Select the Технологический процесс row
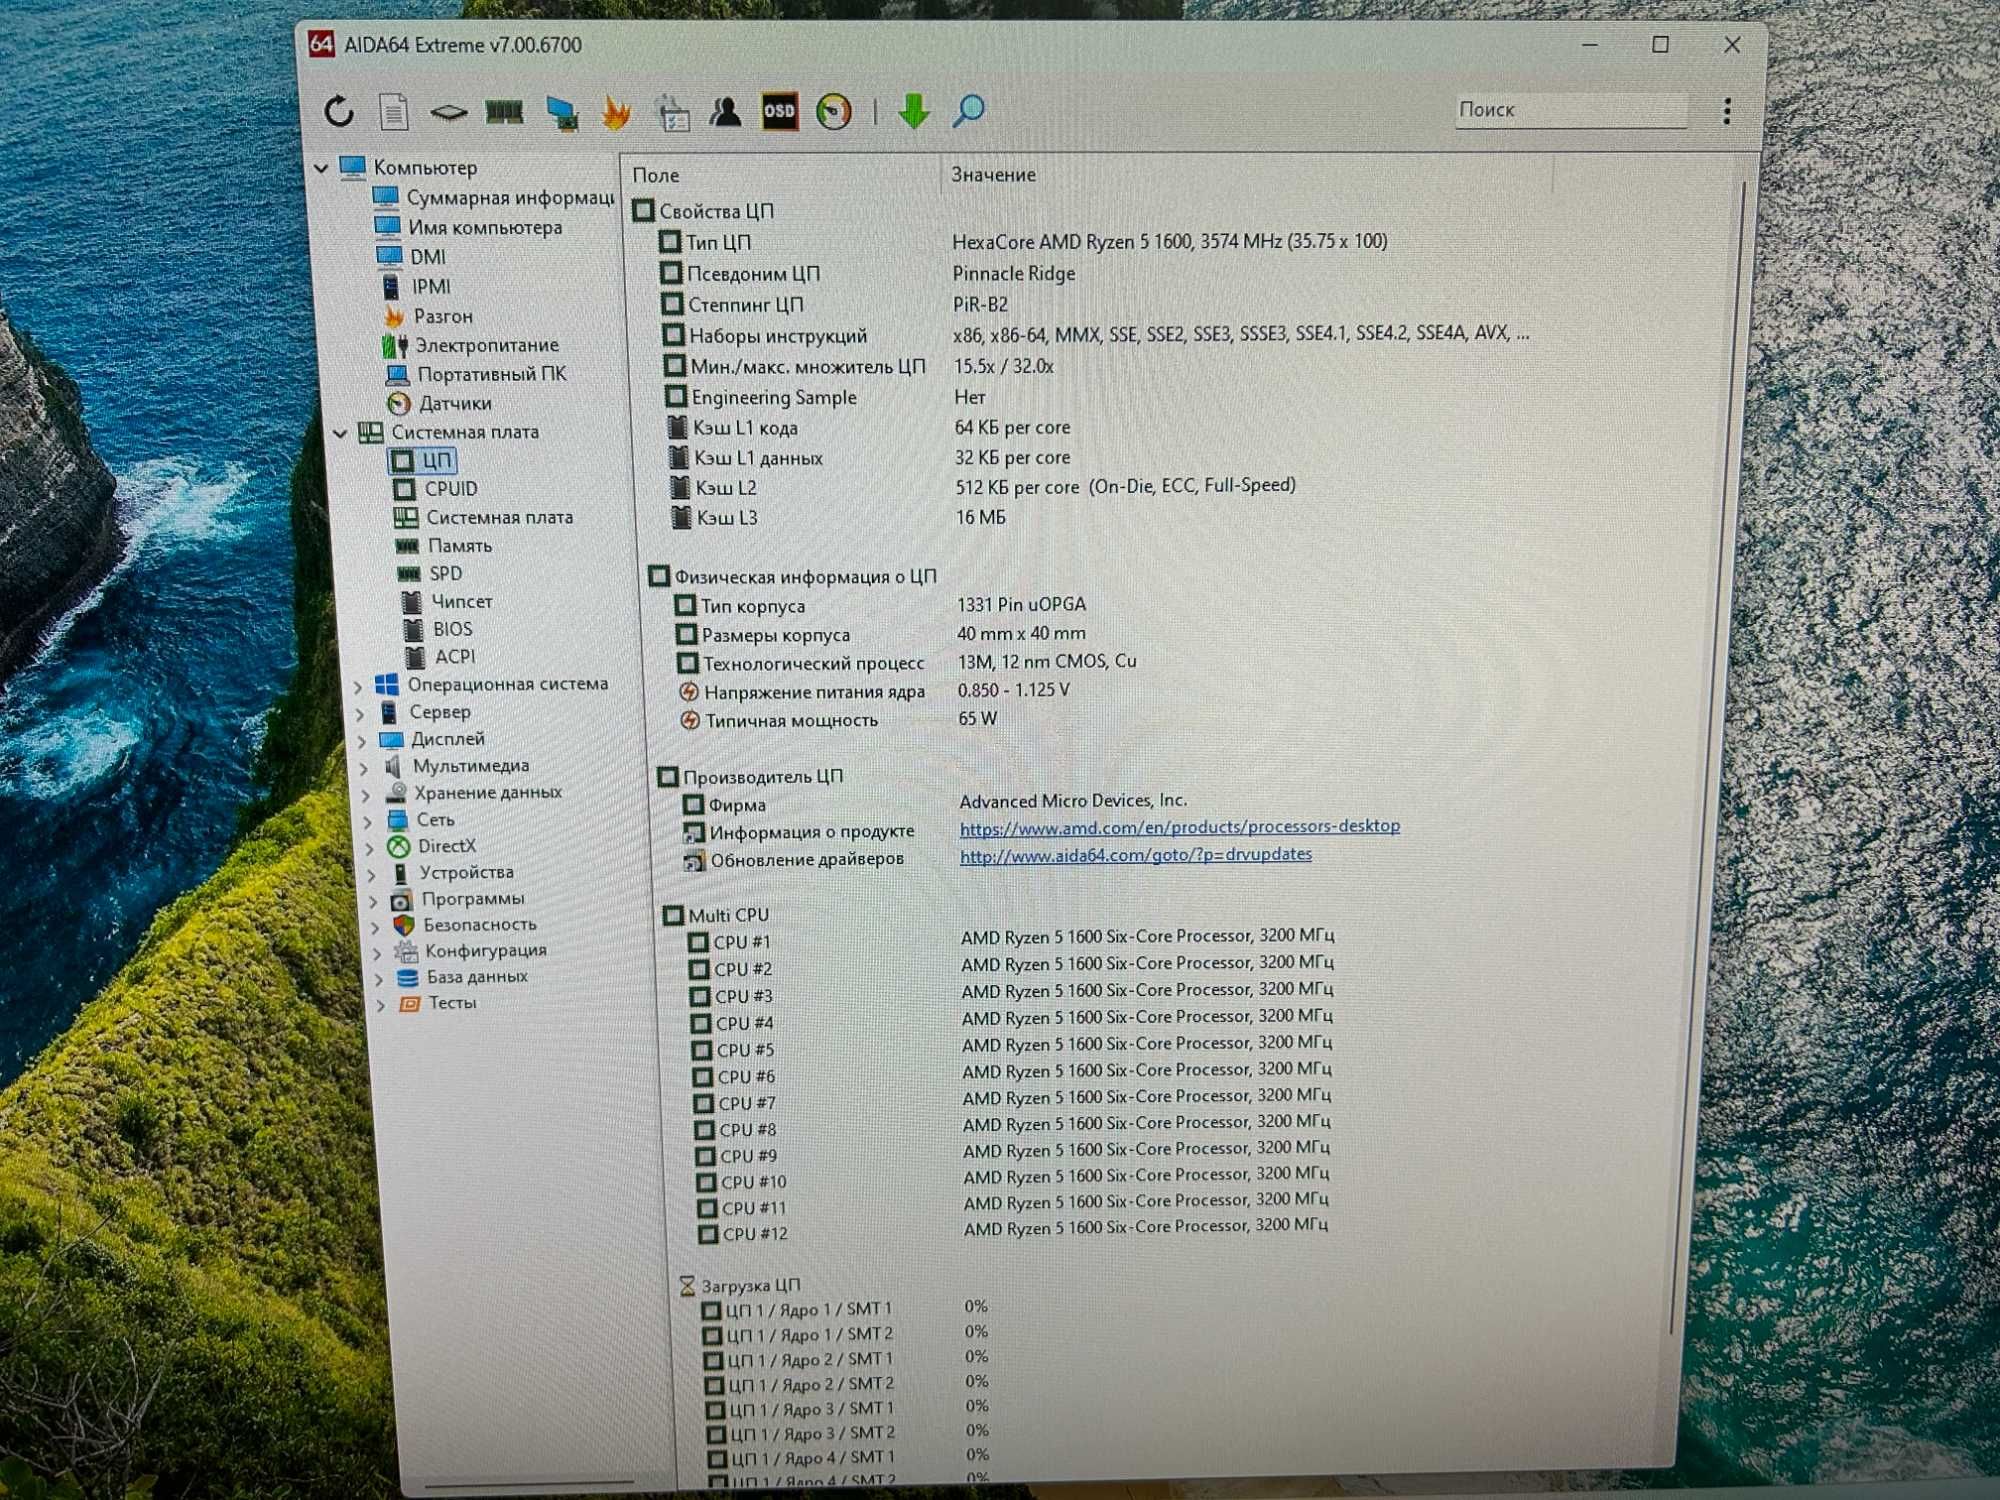This screenshot has height=1500, width=2000. 907,663
